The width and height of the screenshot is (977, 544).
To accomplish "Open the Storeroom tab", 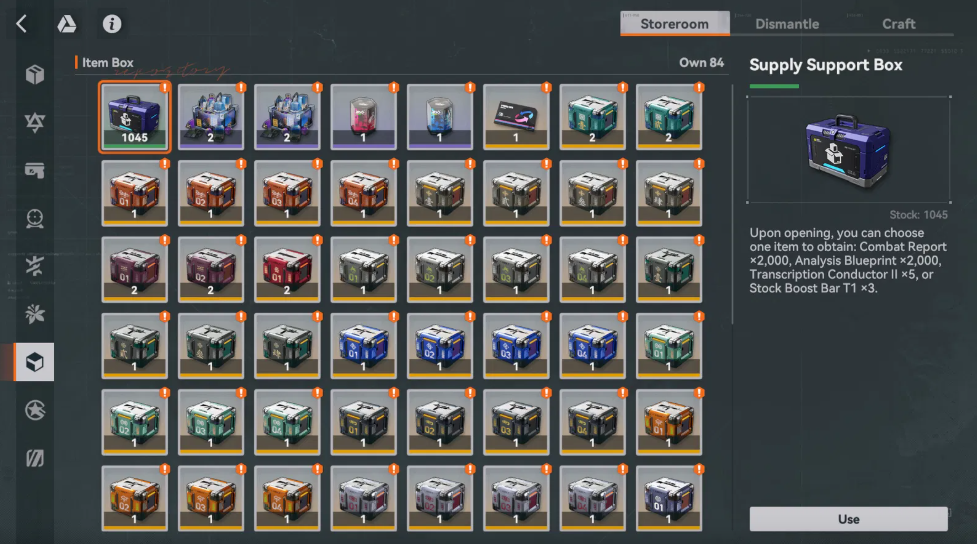I will click(675, 24).
